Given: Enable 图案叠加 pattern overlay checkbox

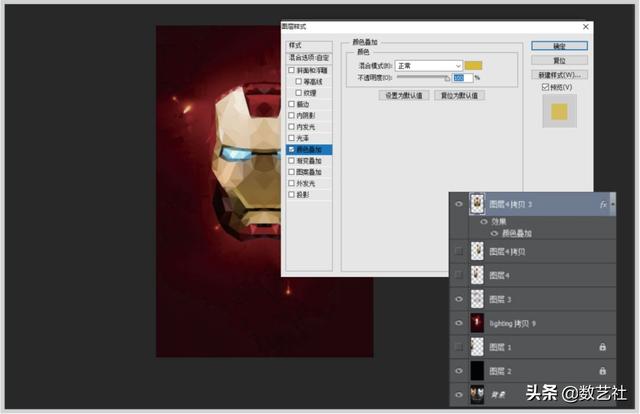Looking at the screenshot, I should point(291,172).
